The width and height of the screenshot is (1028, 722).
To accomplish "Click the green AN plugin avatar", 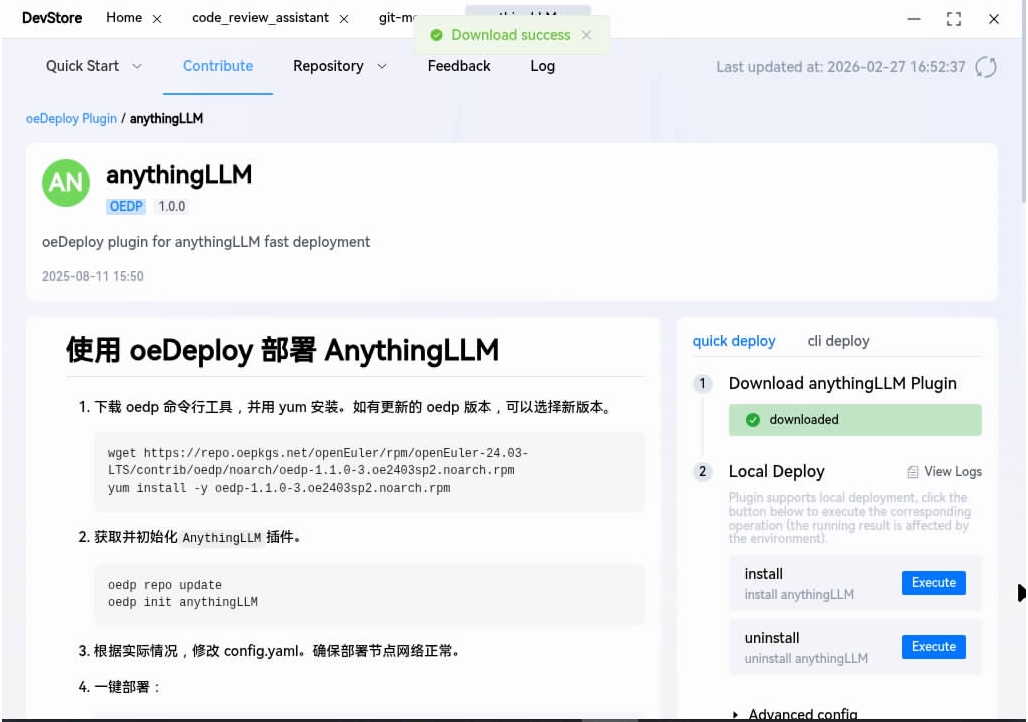I will tap(66, 183).
